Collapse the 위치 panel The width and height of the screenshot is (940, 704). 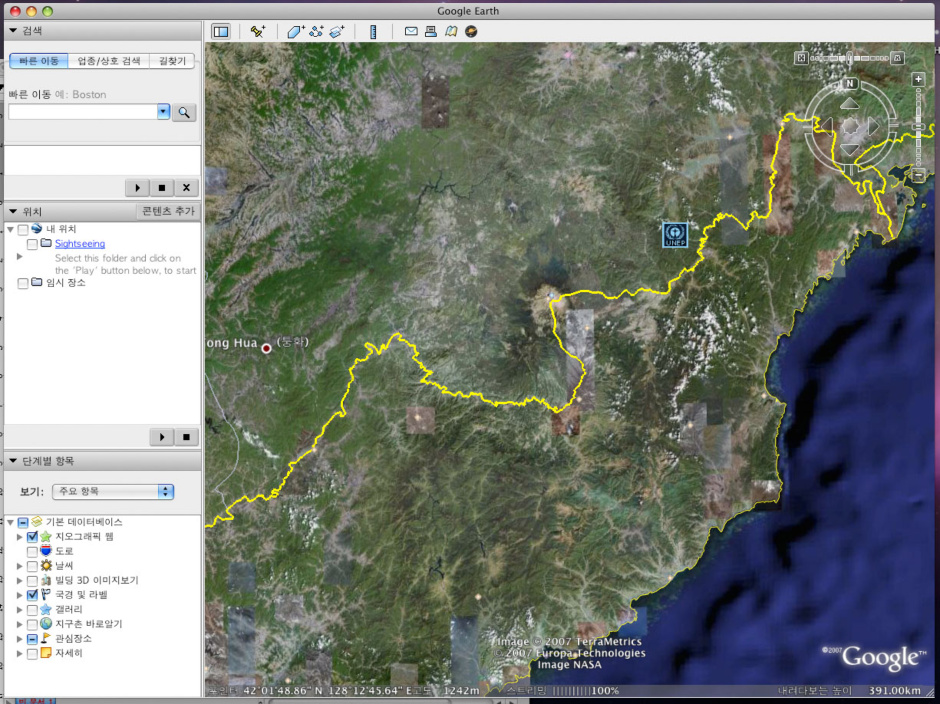[13, 212]
